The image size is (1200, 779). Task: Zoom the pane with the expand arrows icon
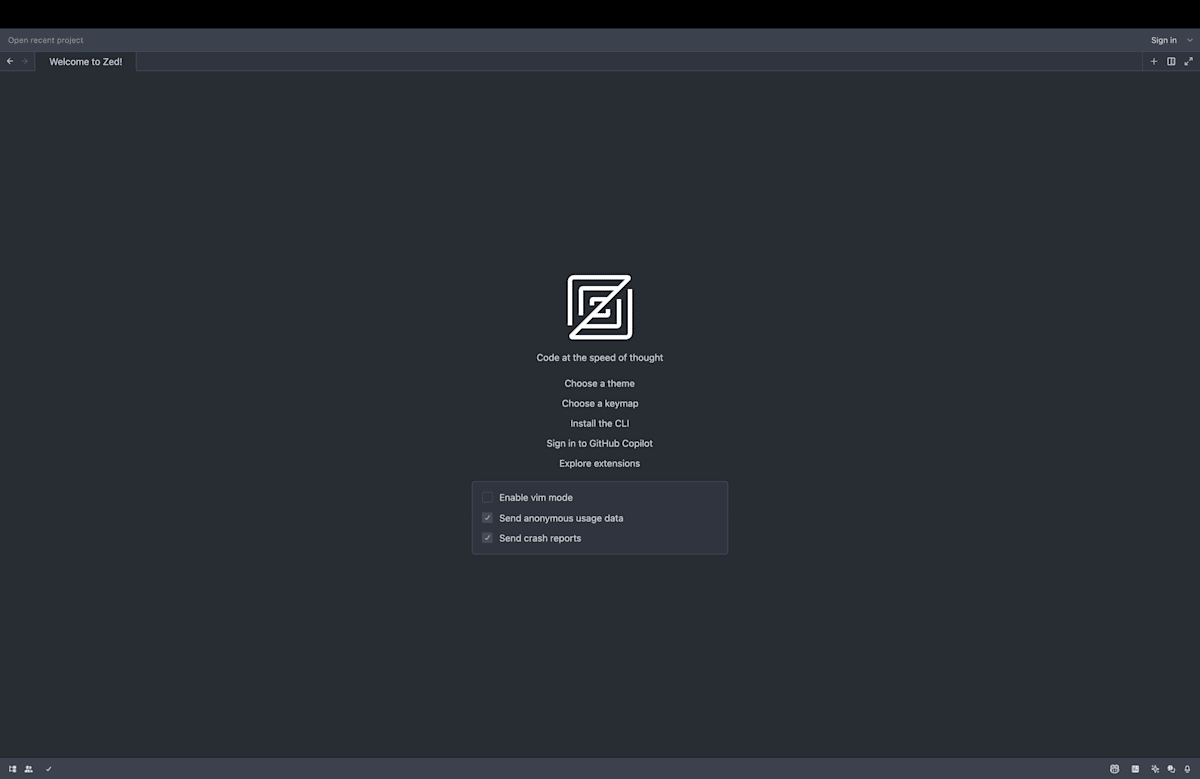1188,61
